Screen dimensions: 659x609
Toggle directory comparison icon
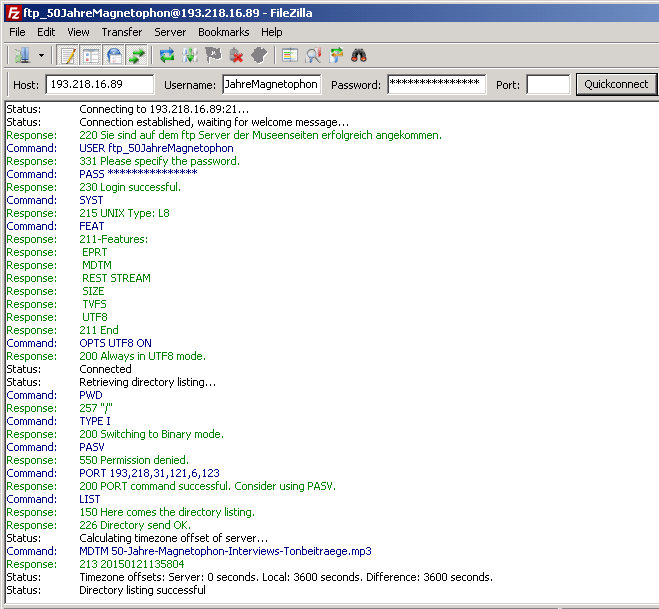[x=290, y=55]
